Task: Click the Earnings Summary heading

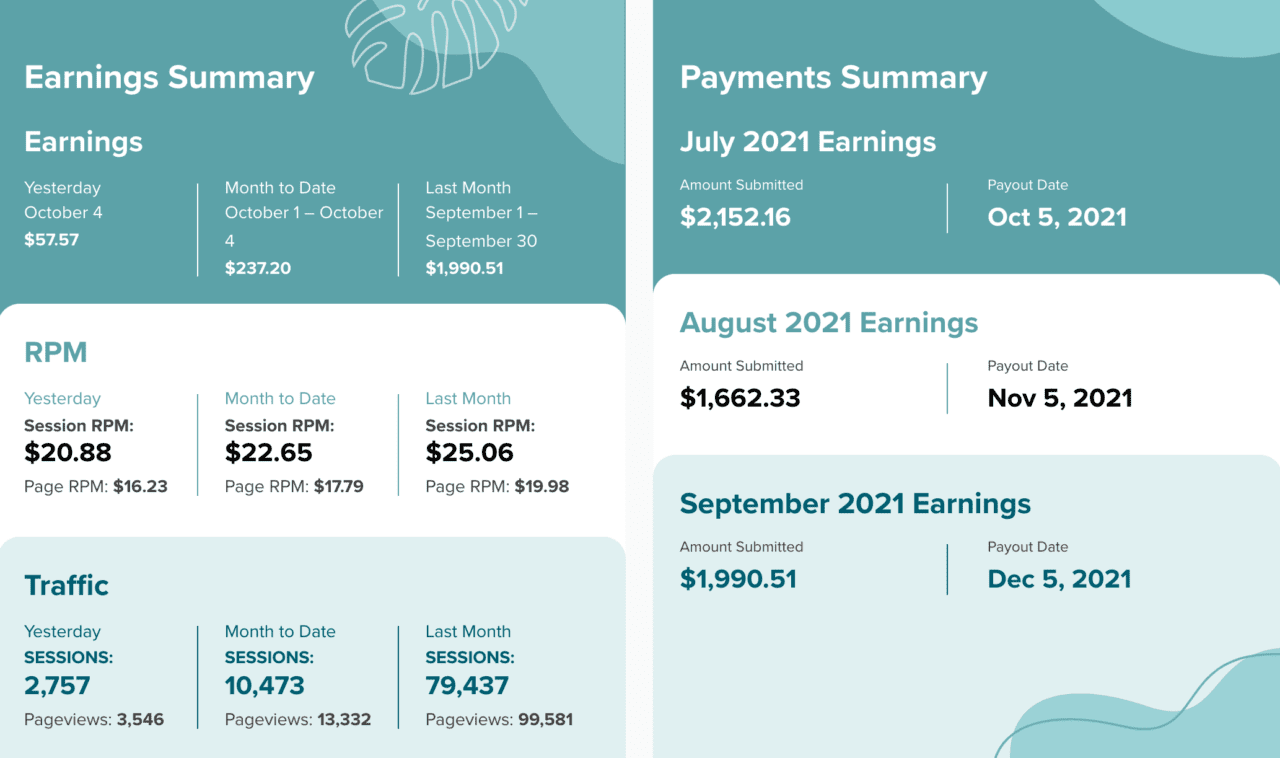Action: 169,78
